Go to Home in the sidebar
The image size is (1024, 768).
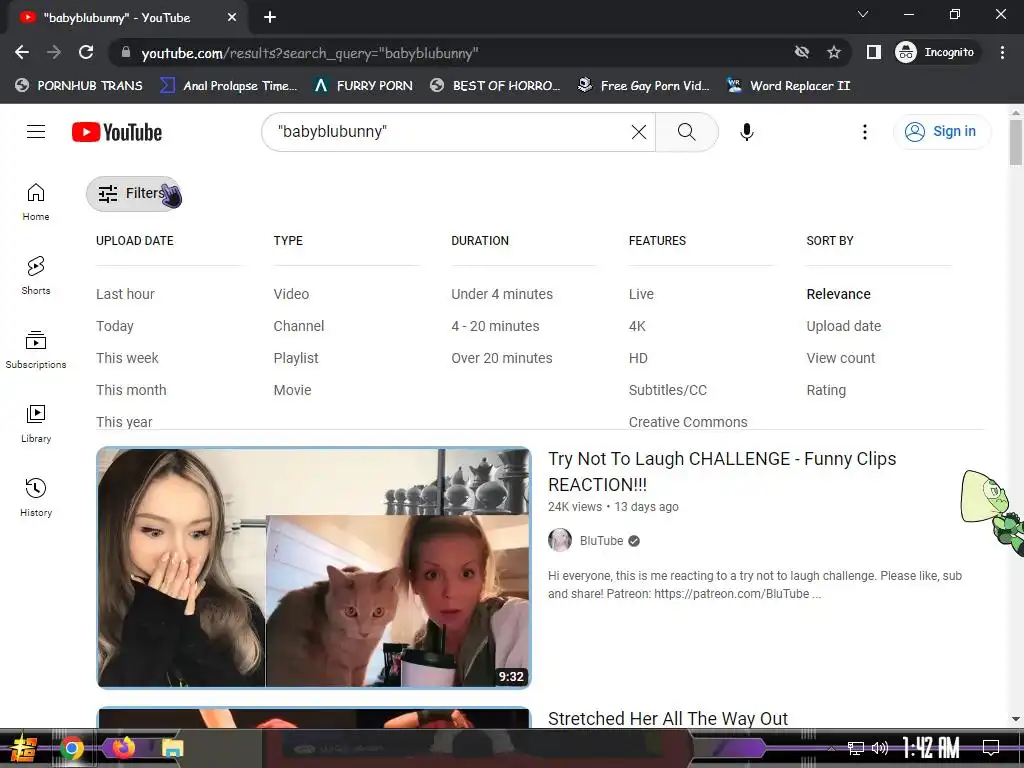pos(36,202)
